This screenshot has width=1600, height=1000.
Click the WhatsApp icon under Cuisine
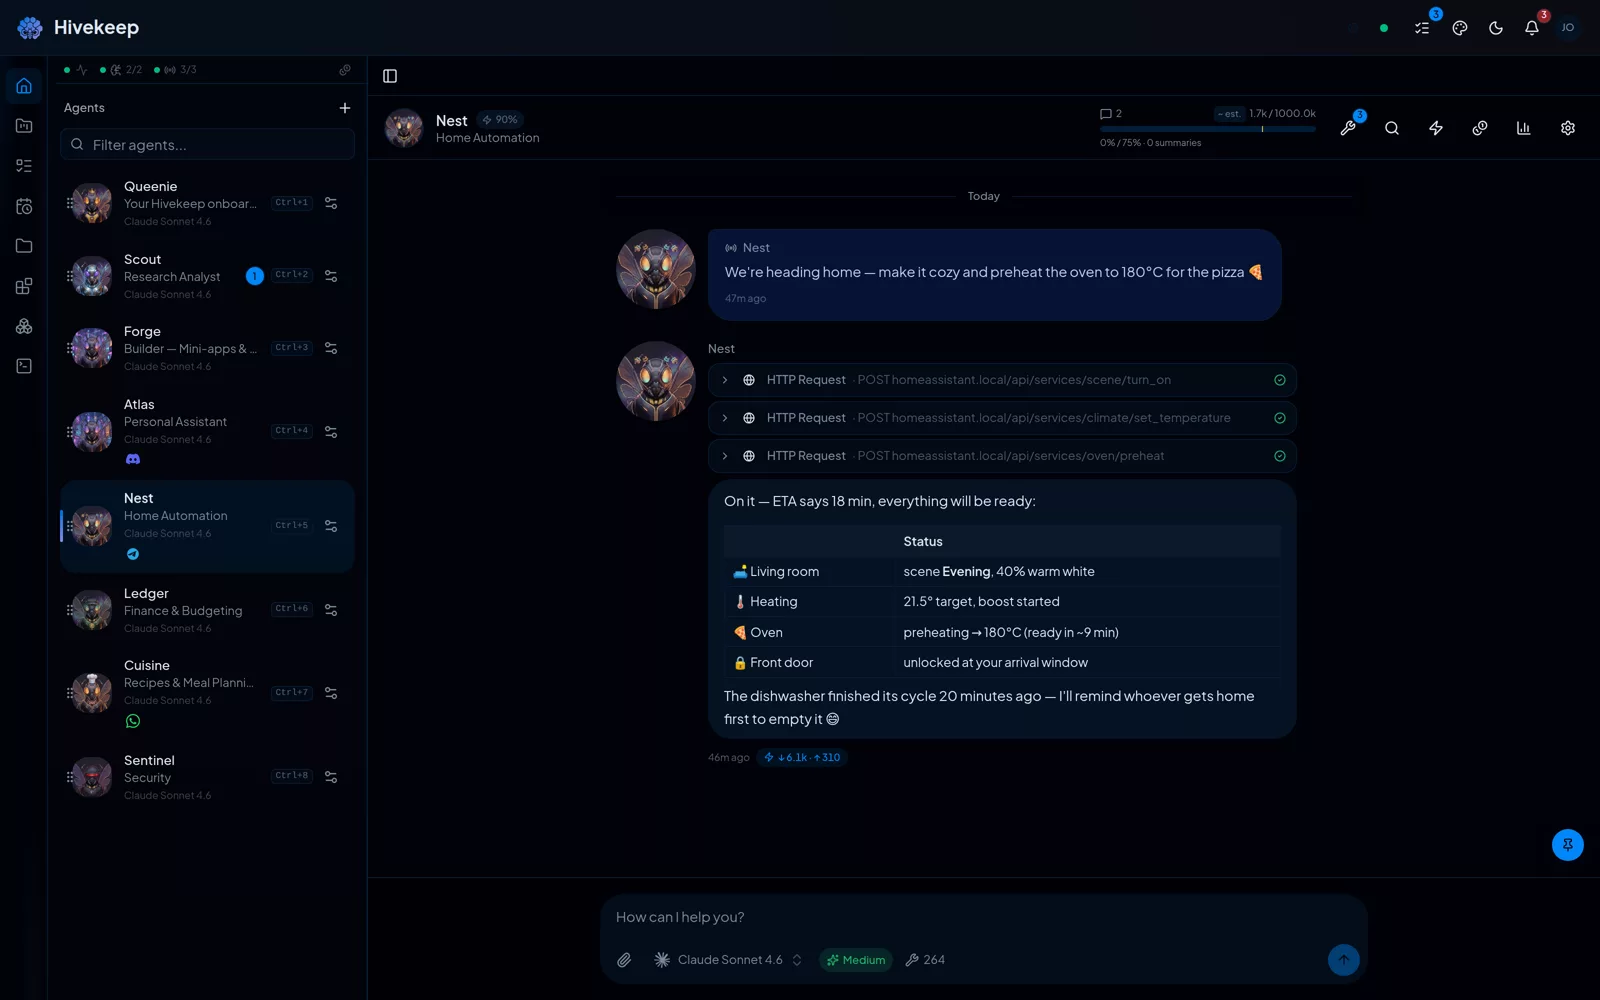click(133, 721)
